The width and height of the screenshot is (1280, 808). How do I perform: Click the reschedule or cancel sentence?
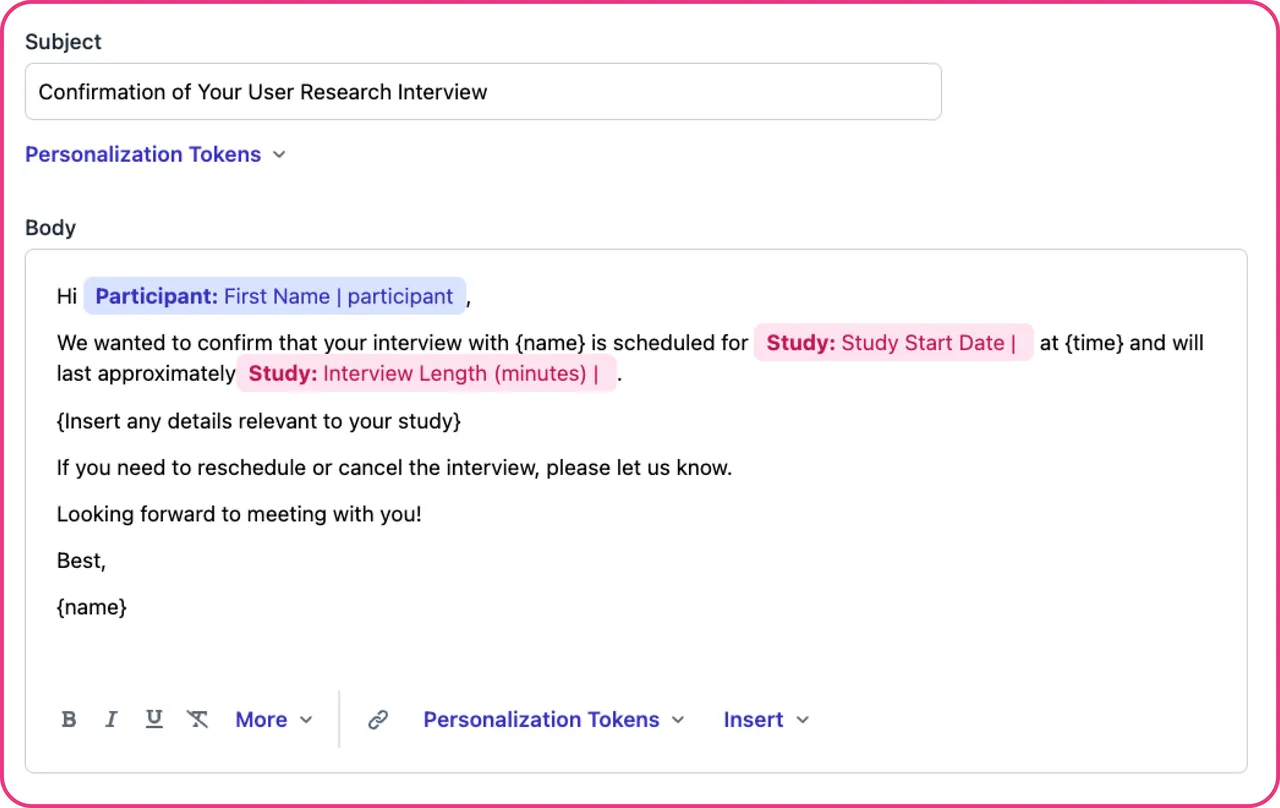[394, 467]
